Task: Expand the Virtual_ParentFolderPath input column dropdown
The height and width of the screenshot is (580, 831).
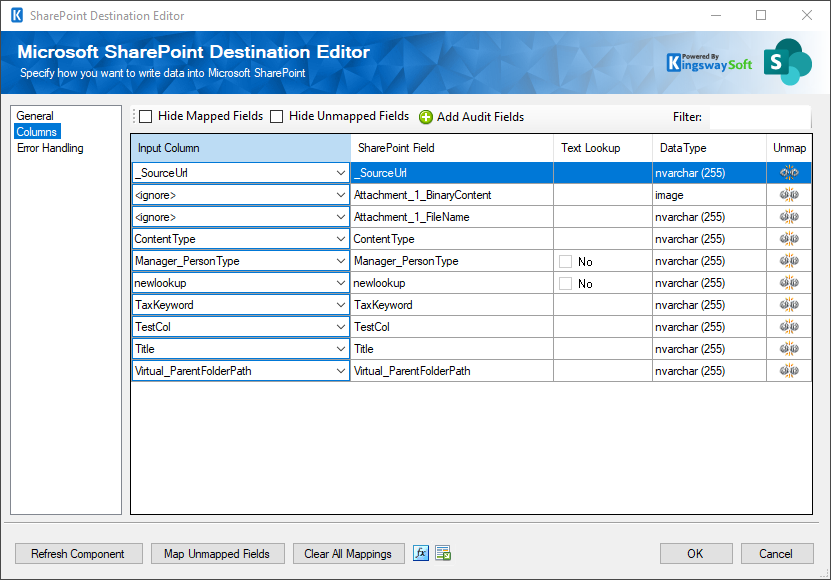Action: point(341,371)
